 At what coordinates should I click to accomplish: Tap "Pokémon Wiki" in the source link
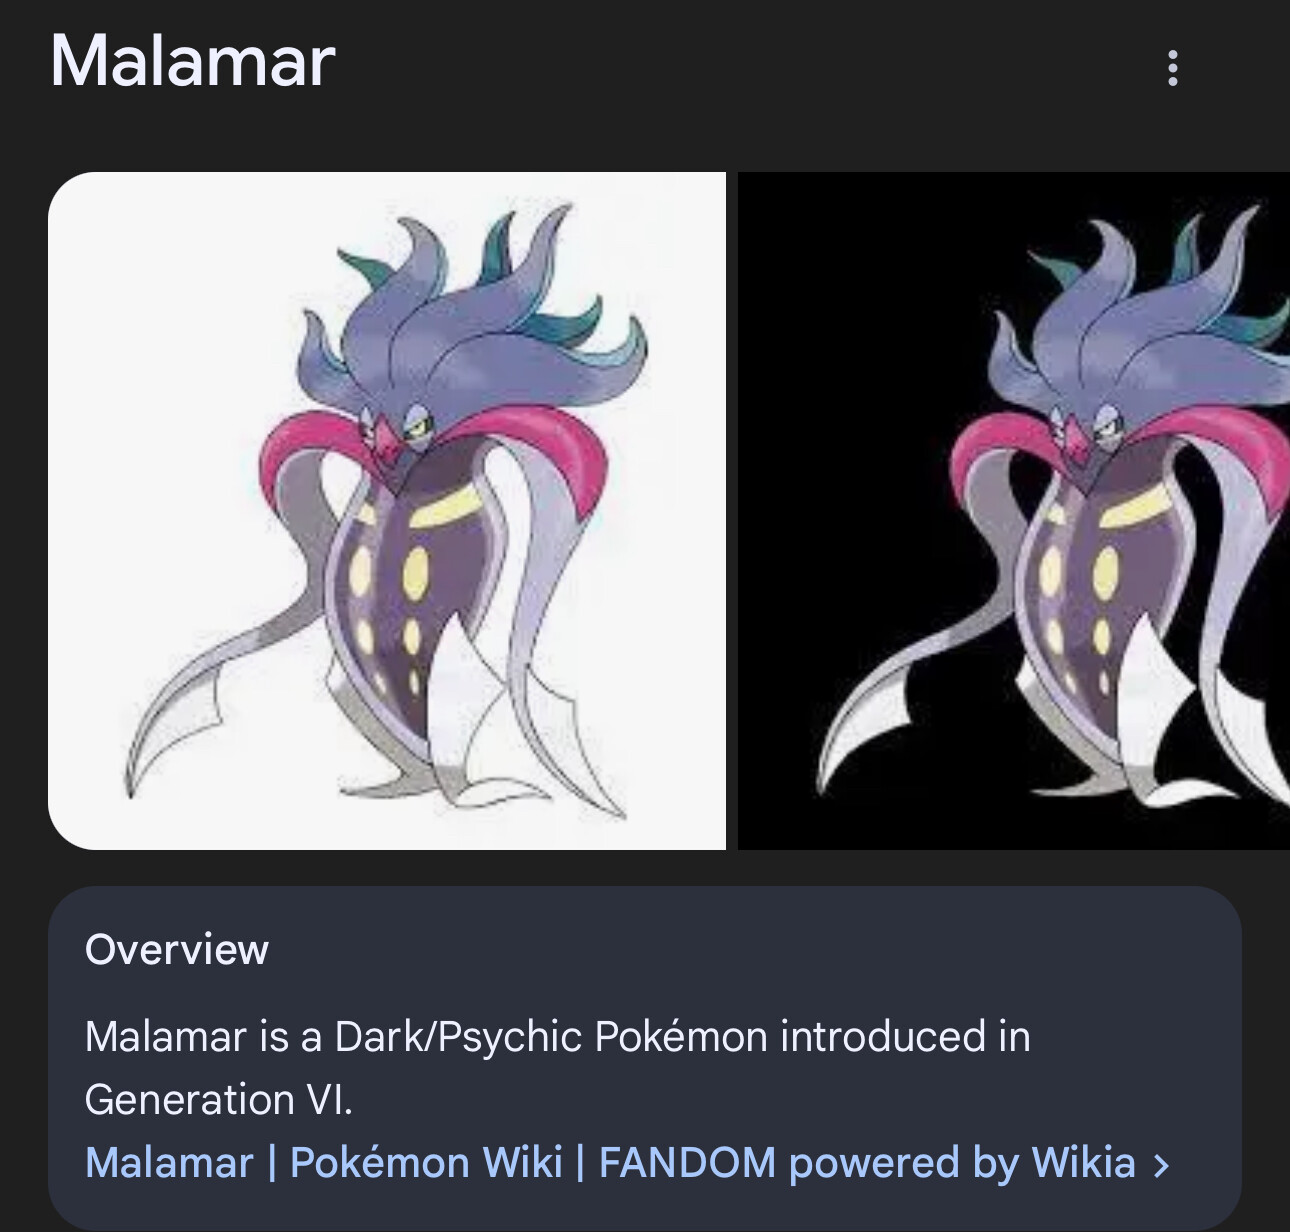pos(426,1163)
